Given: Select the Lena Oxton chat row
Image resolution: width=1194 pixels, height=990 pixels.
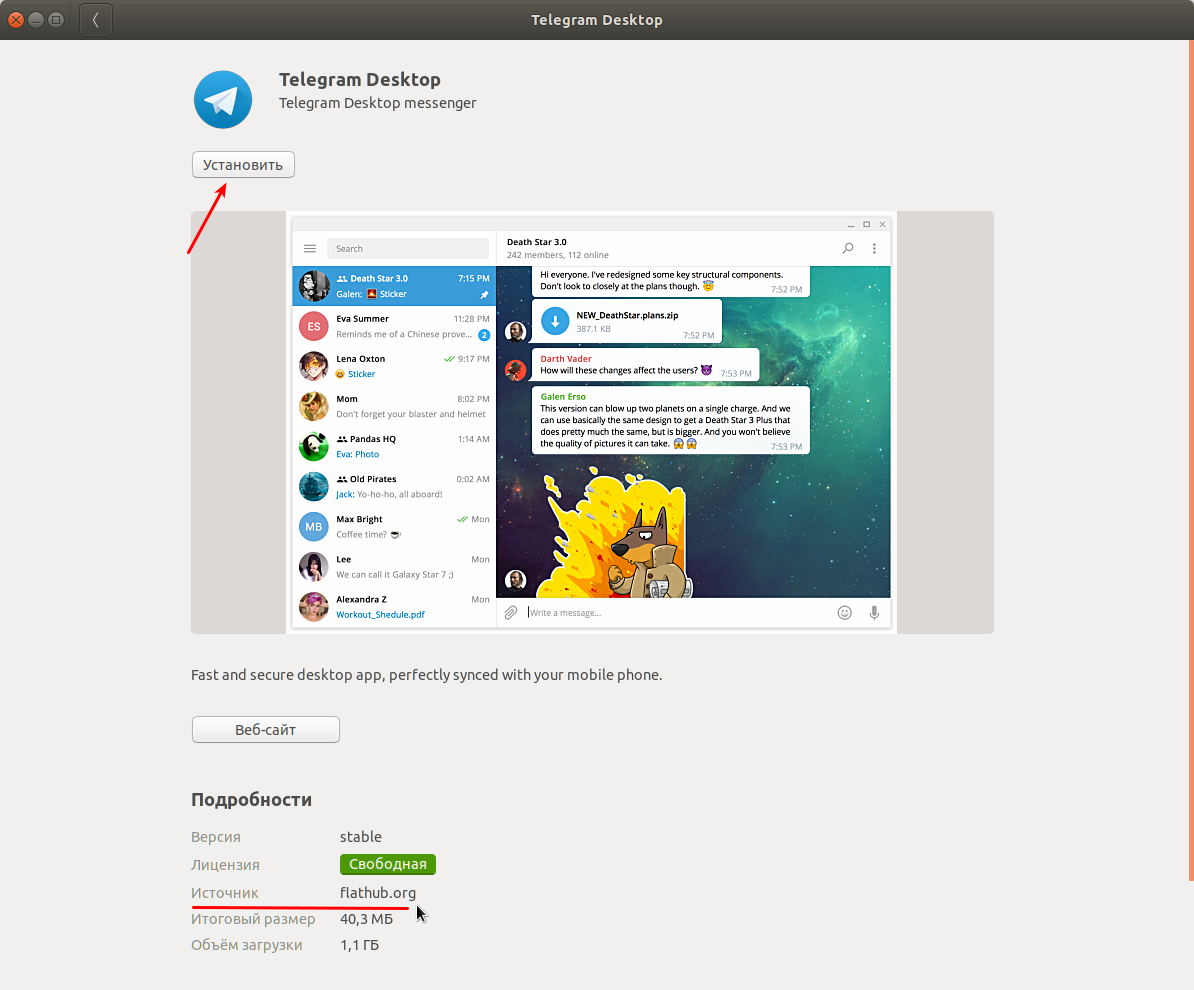Looking at the screenshot, I should tap(394, 366).
